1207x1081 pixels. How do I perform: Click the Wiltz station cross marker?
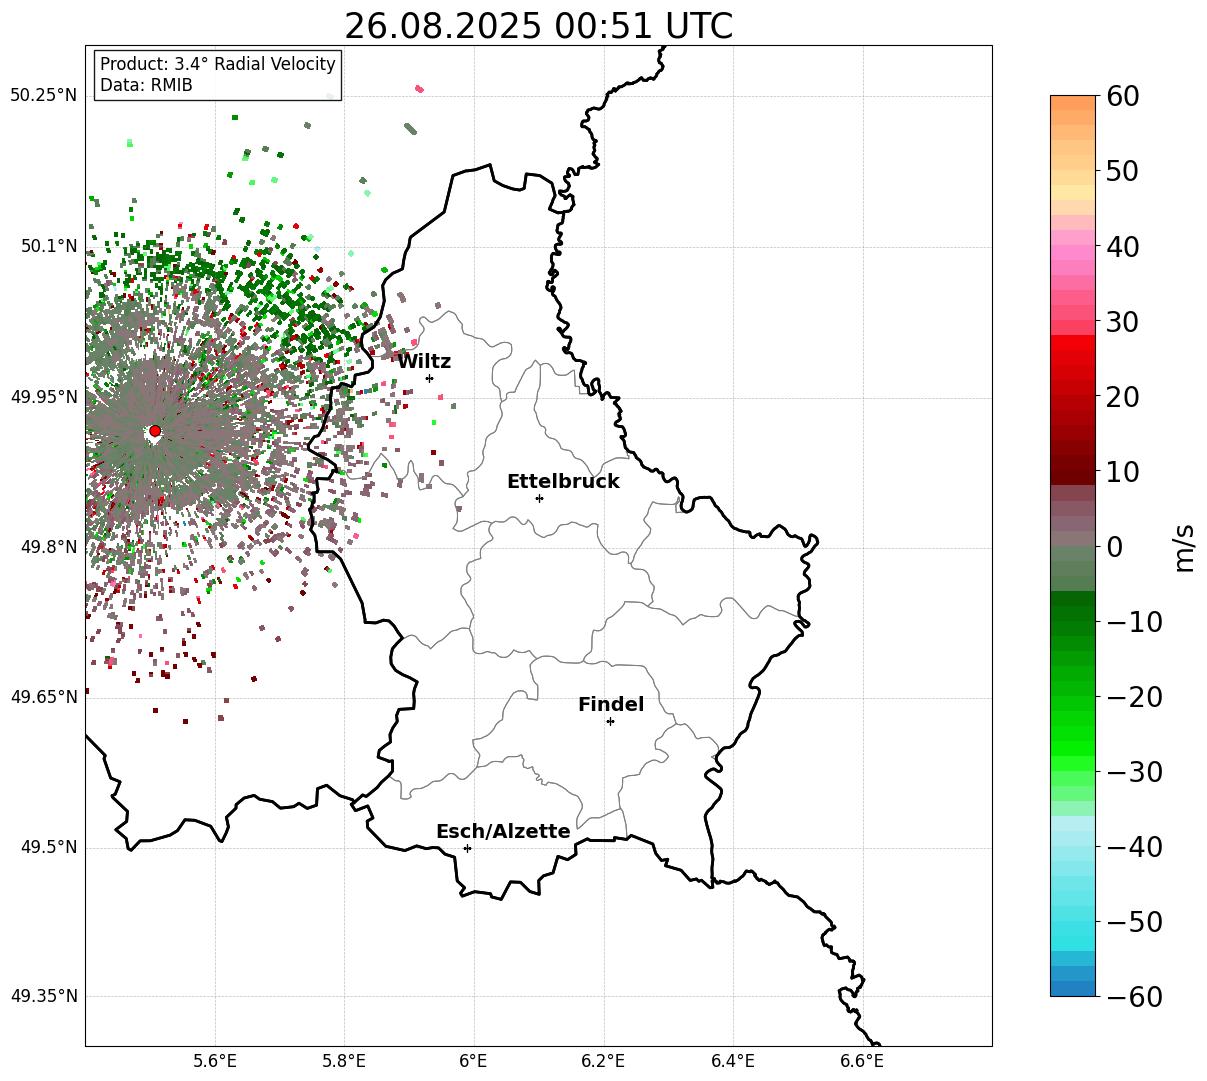click(x=429, y=378)
